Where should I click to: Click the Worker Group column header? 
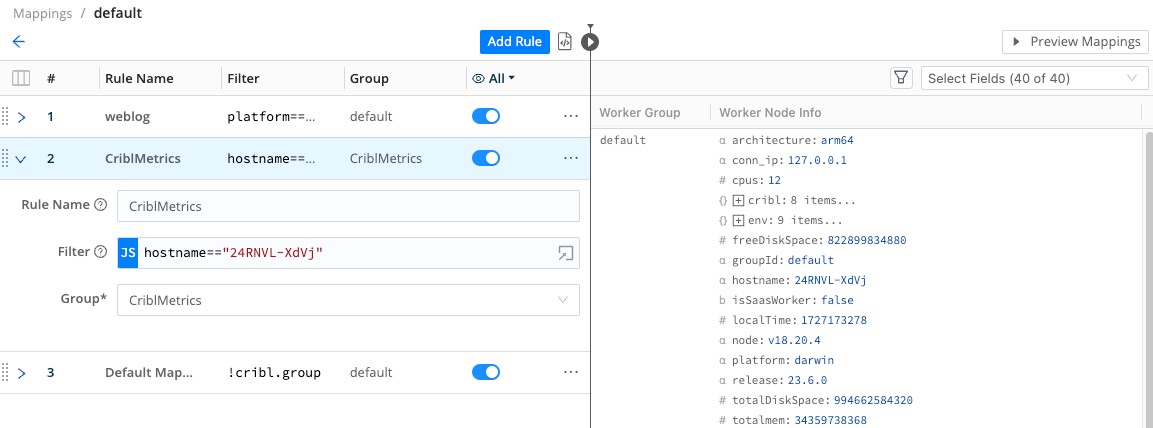click(640, 113)
